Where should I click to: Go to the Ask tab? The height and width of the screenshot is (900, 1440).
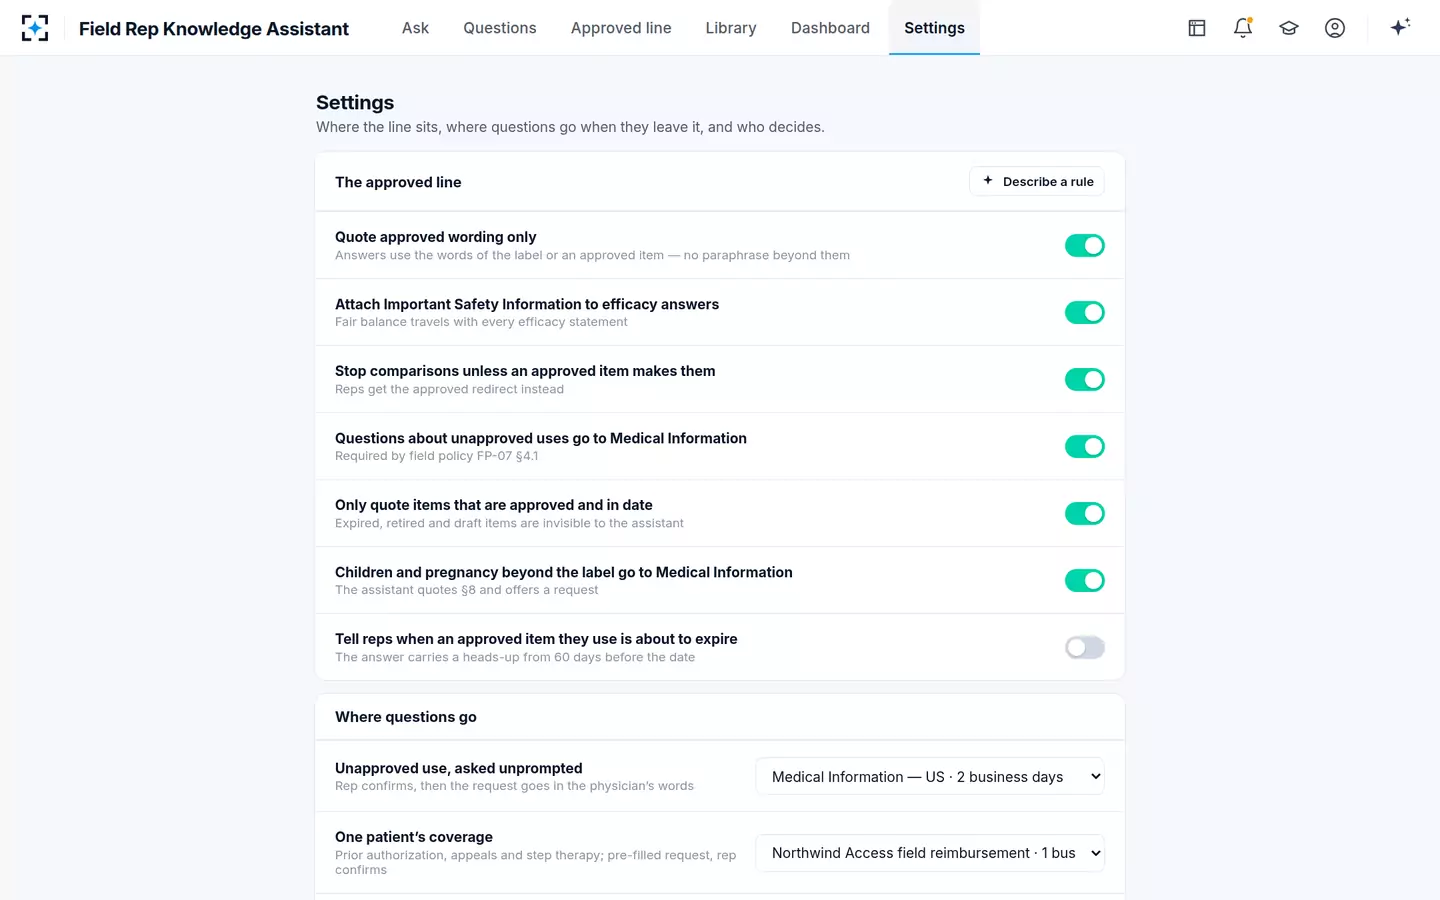tap(415, 28)
